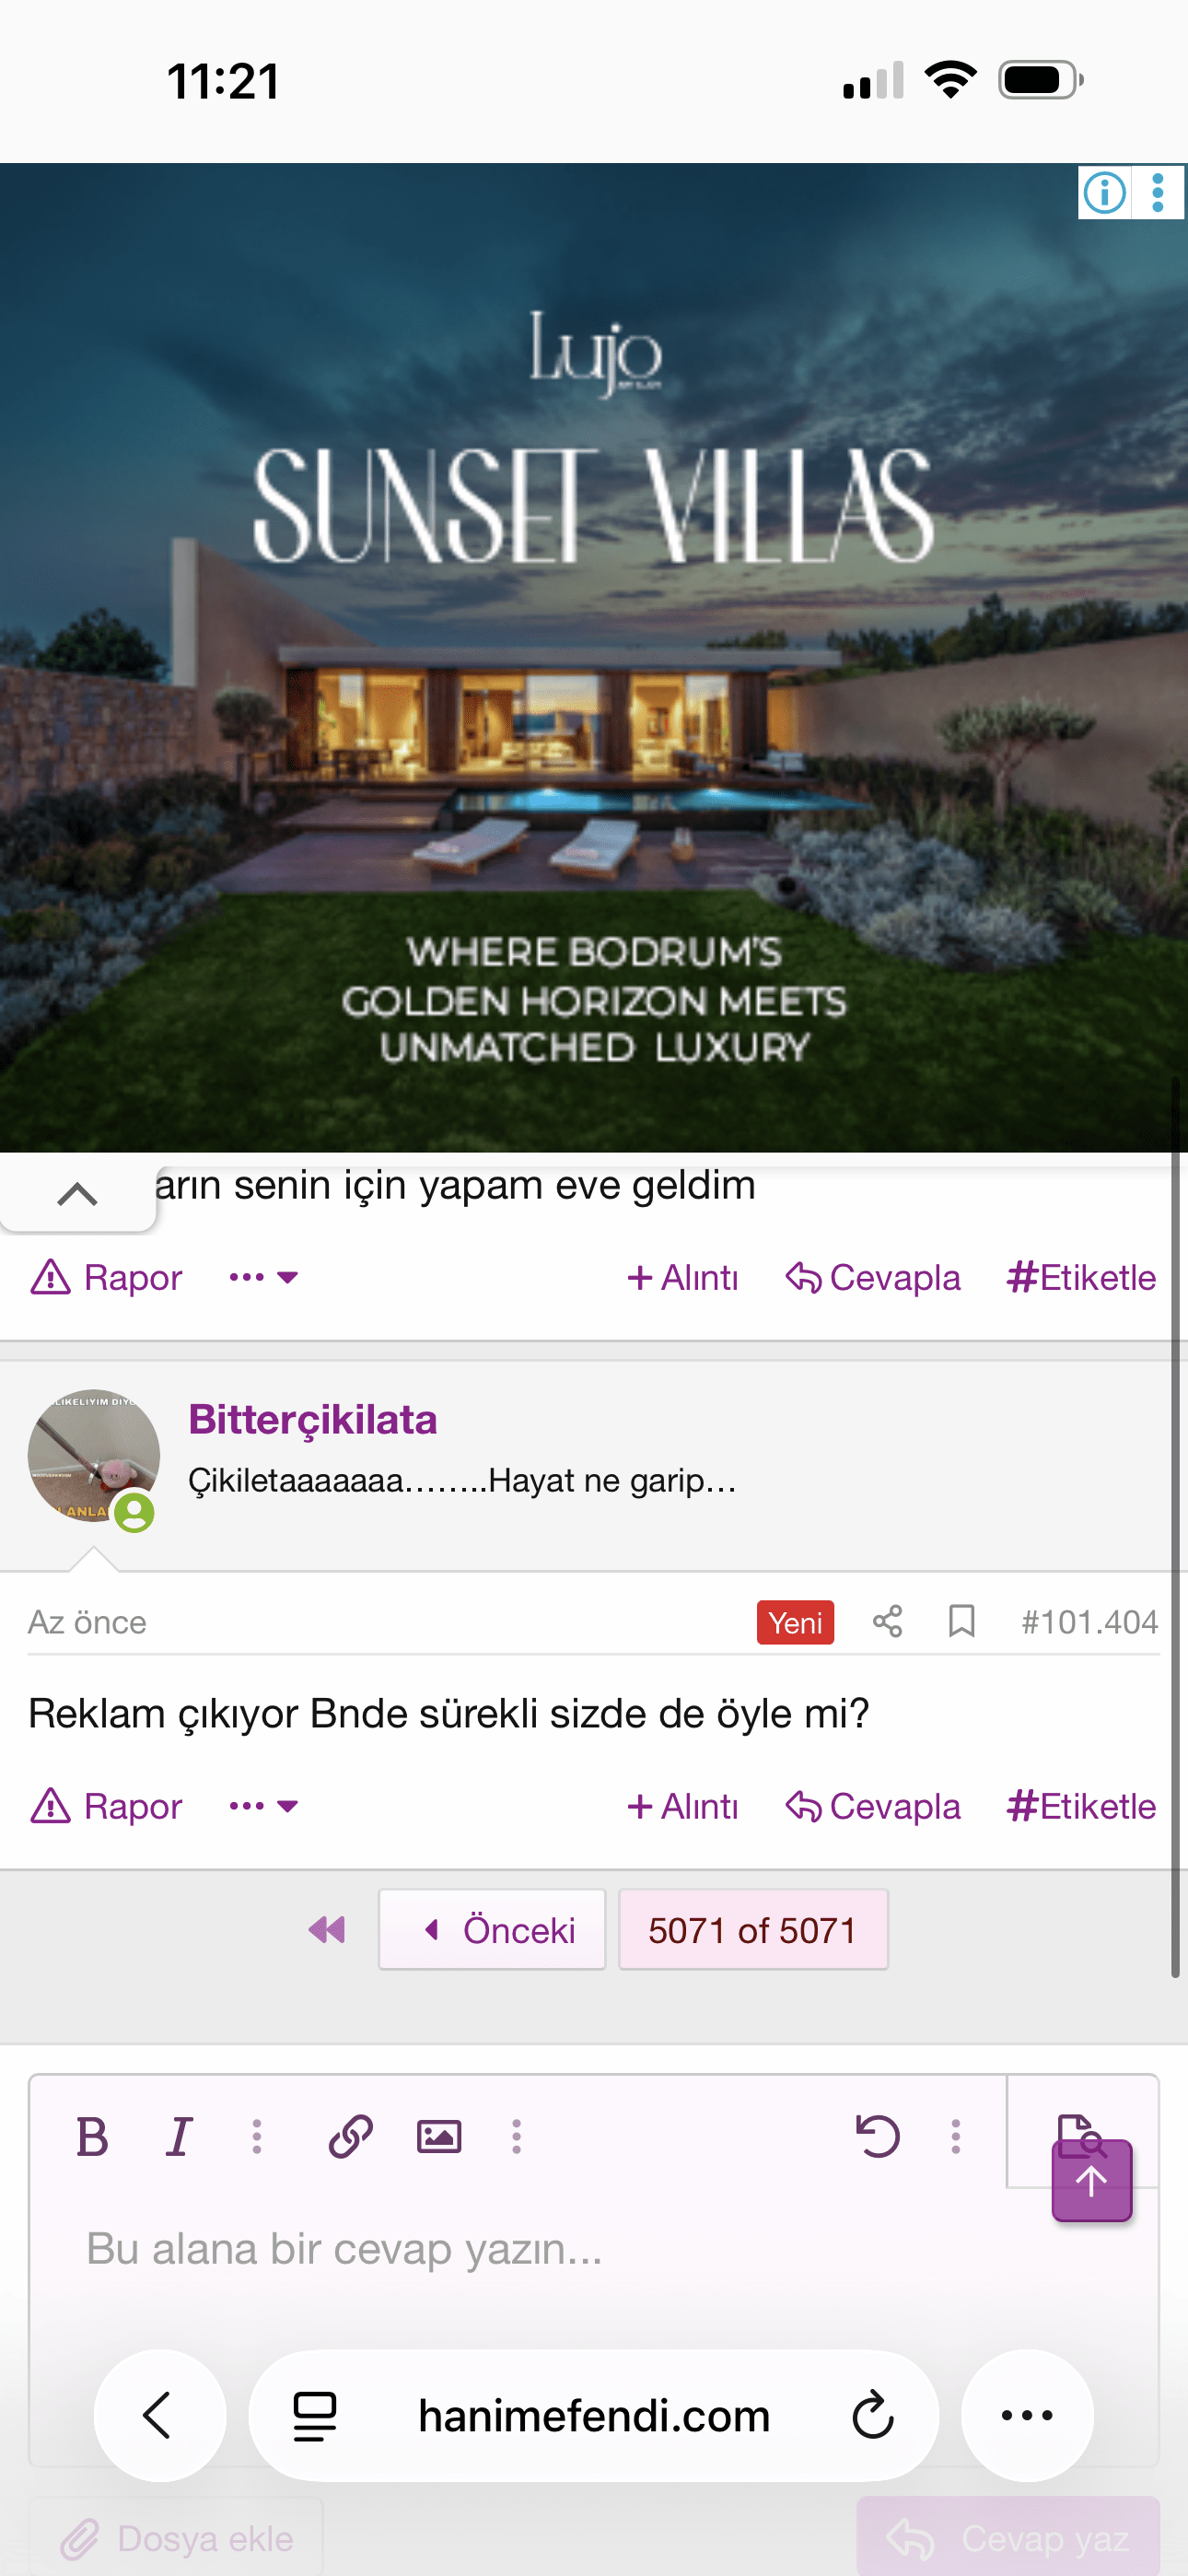Go back with the browser back arrow
This screenshot has height=2576, width=1188.
pyautogui.click(x=159, y=2415)
